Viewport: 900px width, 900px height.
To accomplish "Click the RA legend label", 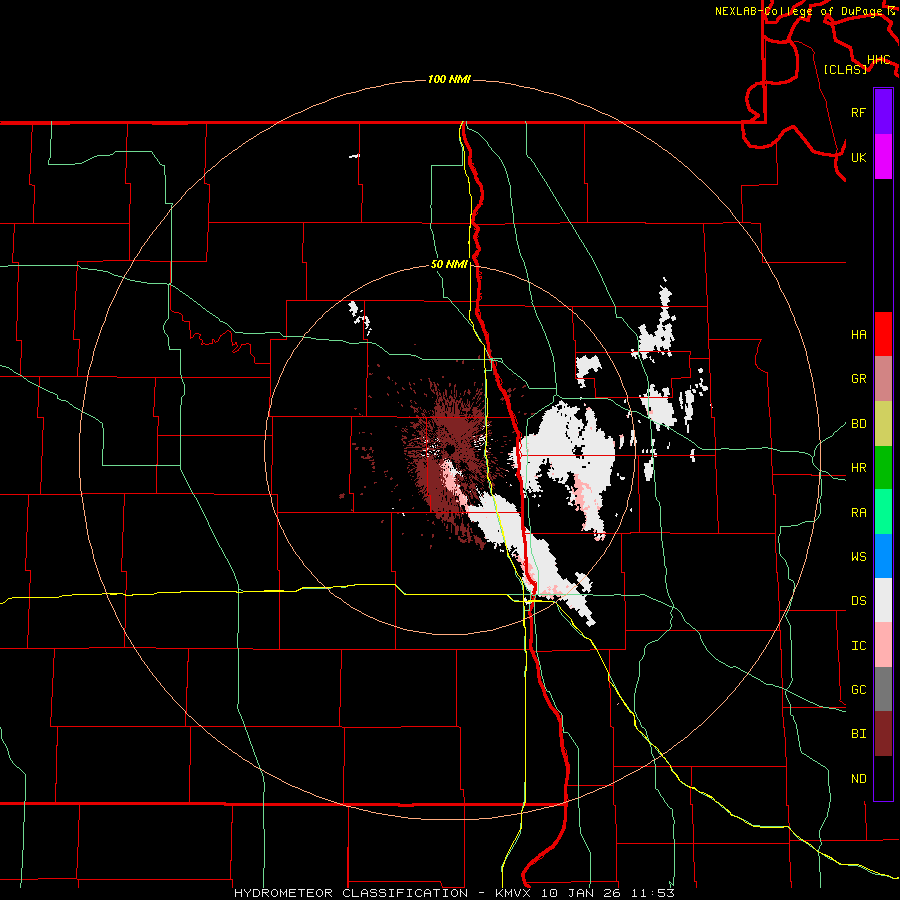I will pyautogui.click(x=858, y=513).
